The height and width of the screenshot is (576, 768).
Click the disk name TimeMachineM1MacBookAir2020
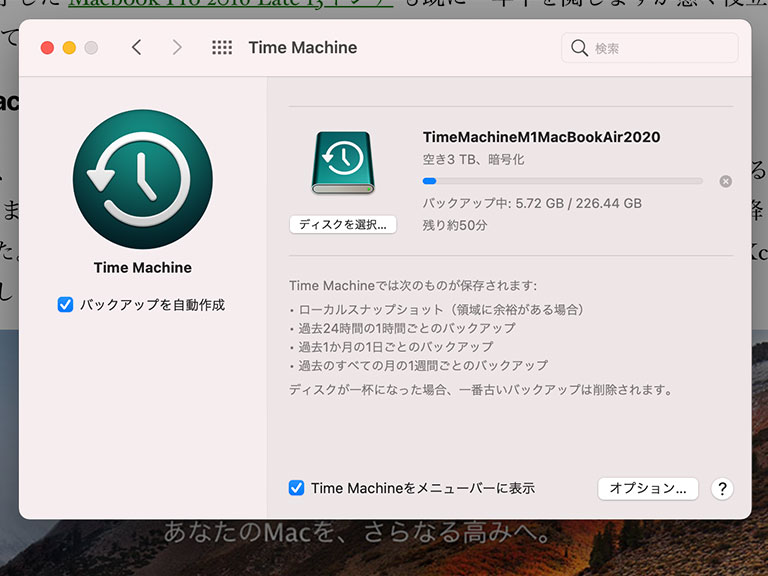click(x=541, y=137)
